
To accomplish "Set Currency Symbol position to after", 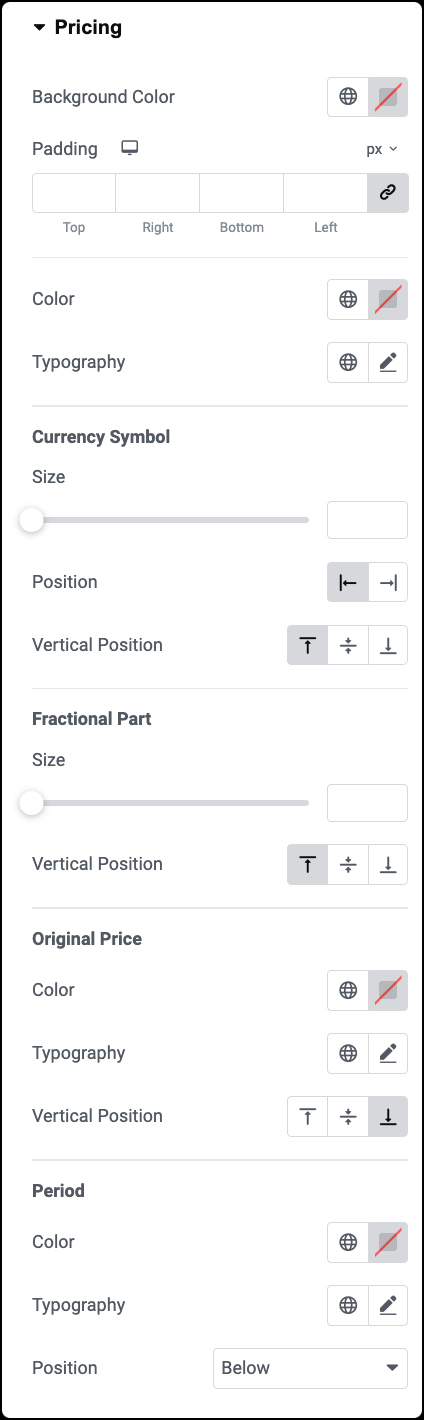I will [388, 582].
